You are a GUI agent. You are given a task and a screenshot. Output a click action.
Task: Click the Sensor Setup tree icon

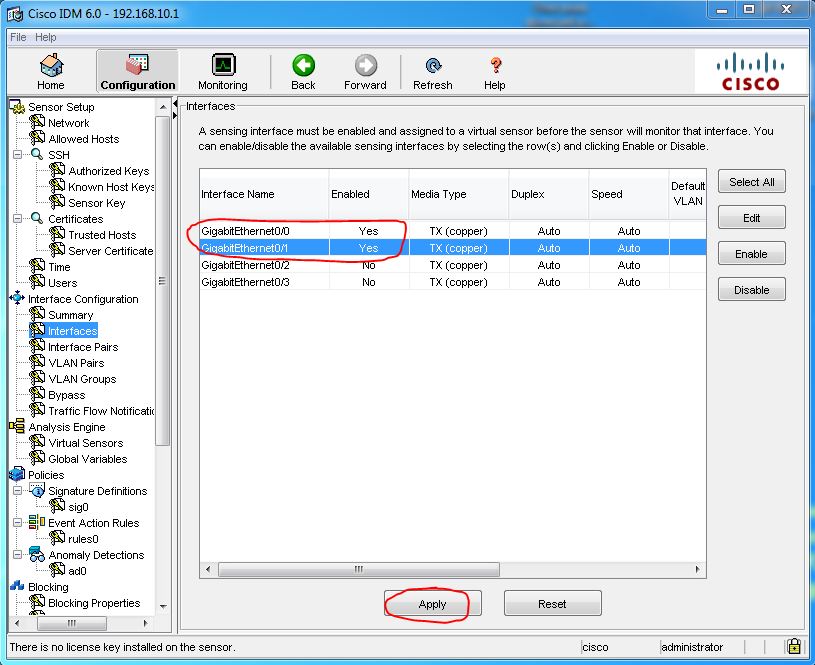17,107
